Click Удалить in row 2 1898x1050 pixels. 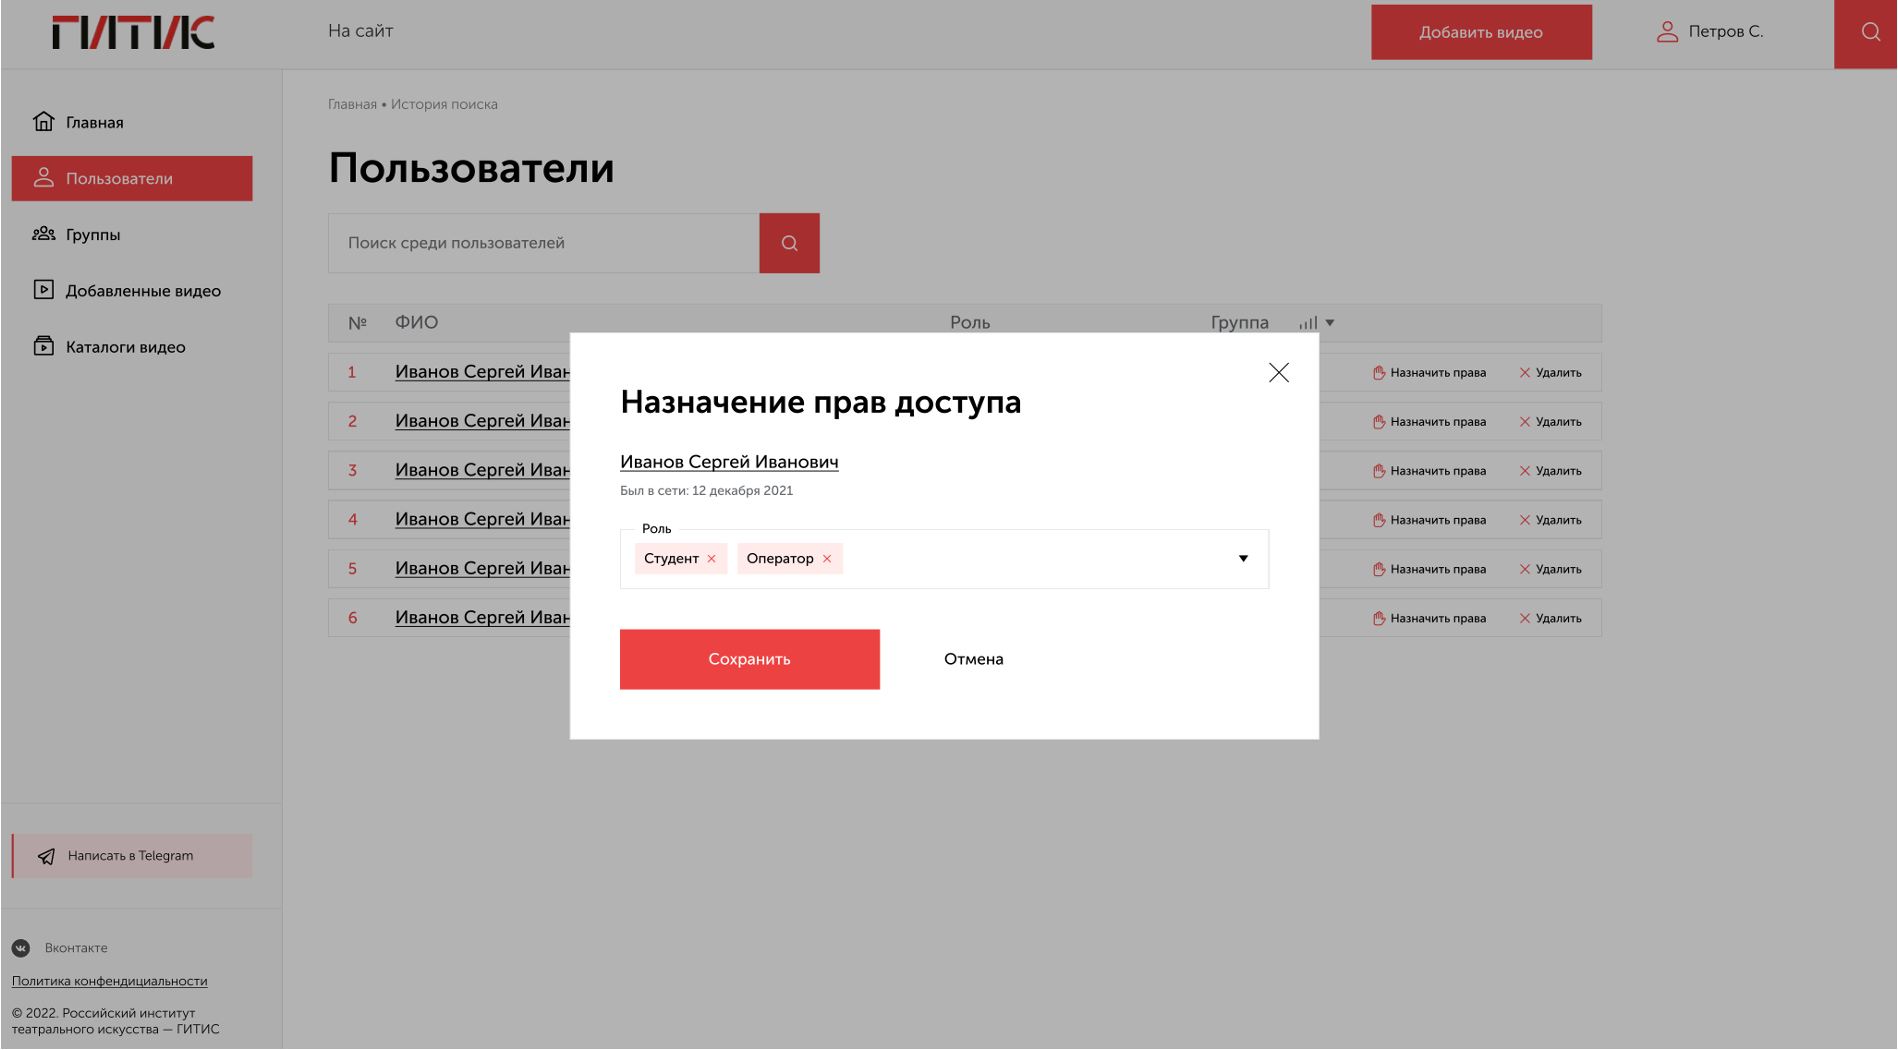click(1550, 422)
